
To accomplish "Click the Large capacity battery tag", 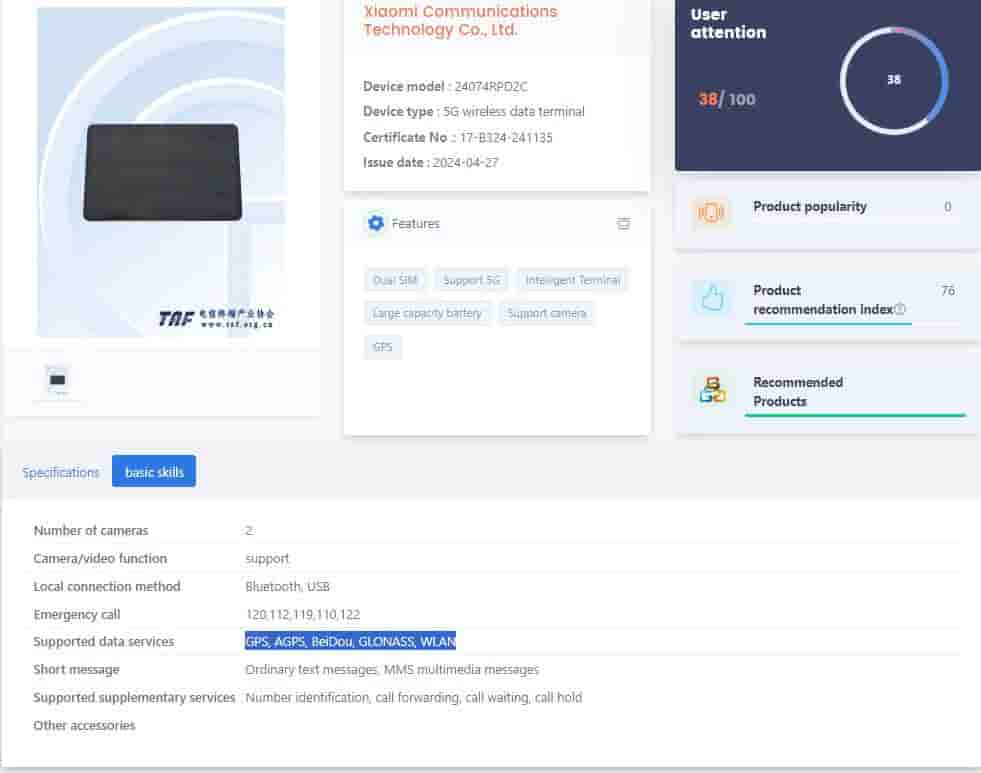I will coord(427,313).
